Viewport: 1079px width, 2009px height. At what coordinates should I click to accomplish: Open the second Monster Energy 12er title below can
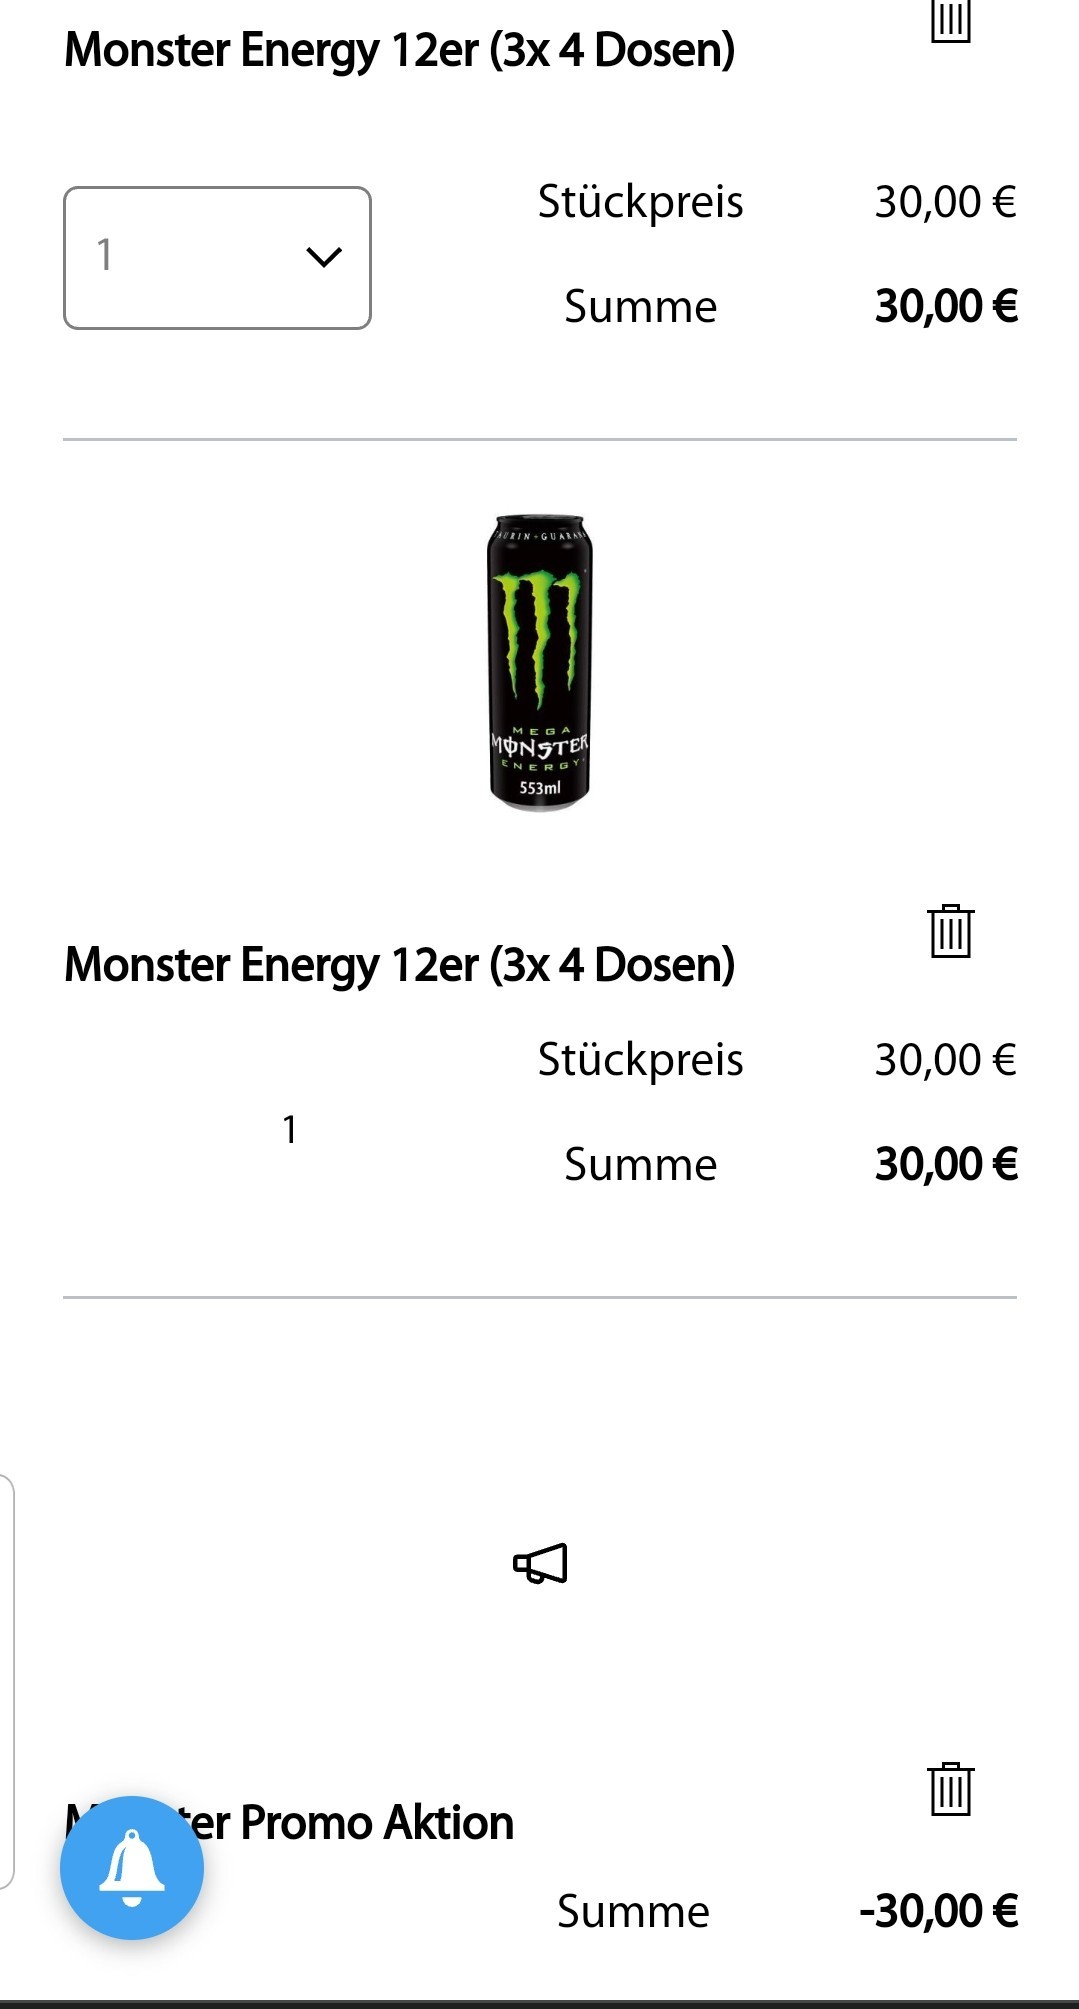(399, 965)
